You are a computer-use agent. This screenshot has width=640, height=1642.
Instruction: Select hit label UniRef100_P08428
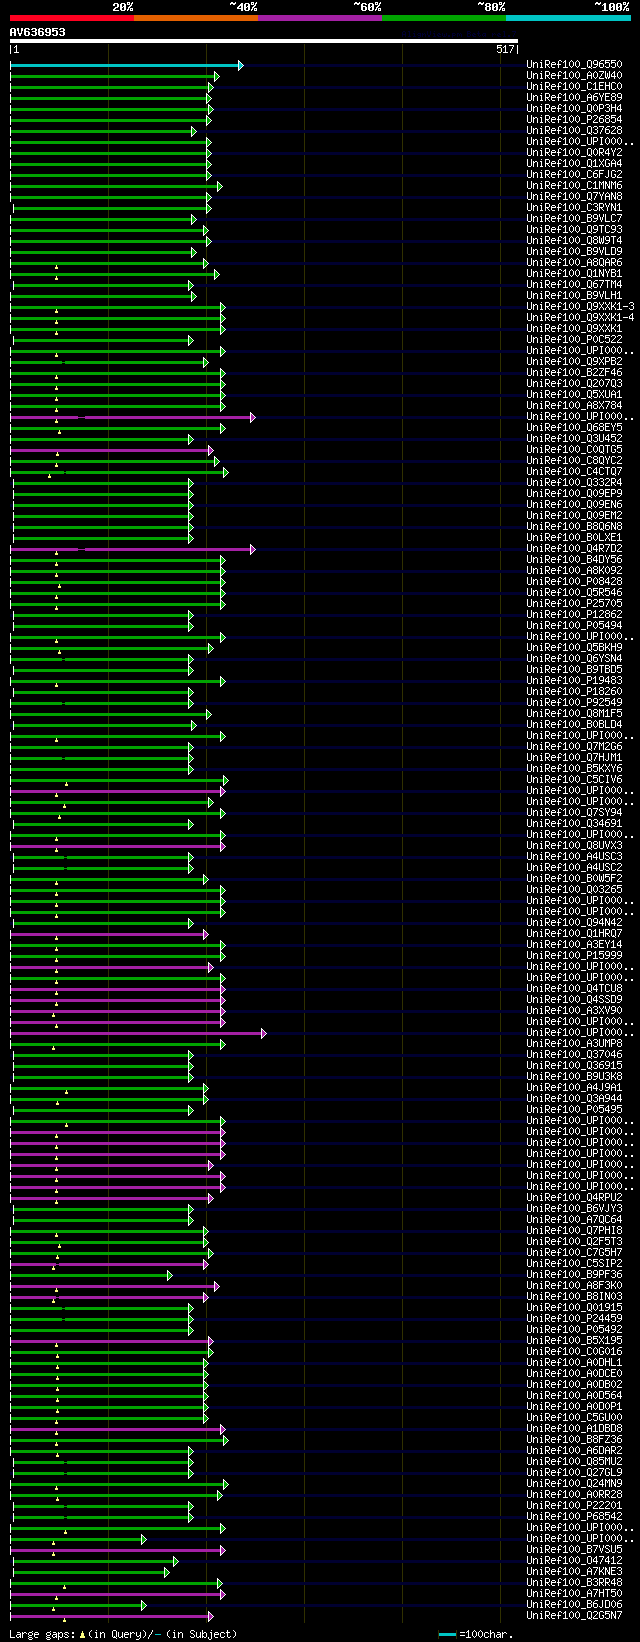tap(574, 582)
